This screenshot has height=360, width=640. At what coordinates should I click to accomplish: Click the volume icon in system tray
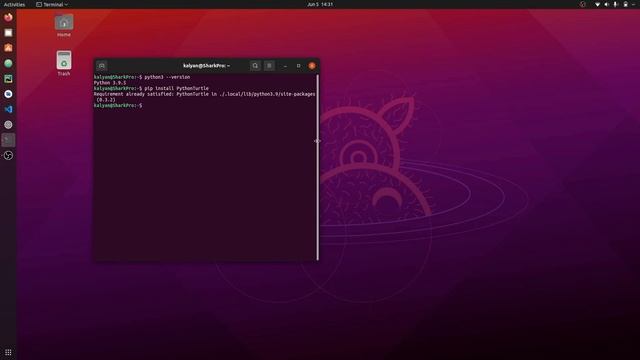coord(607,4)
